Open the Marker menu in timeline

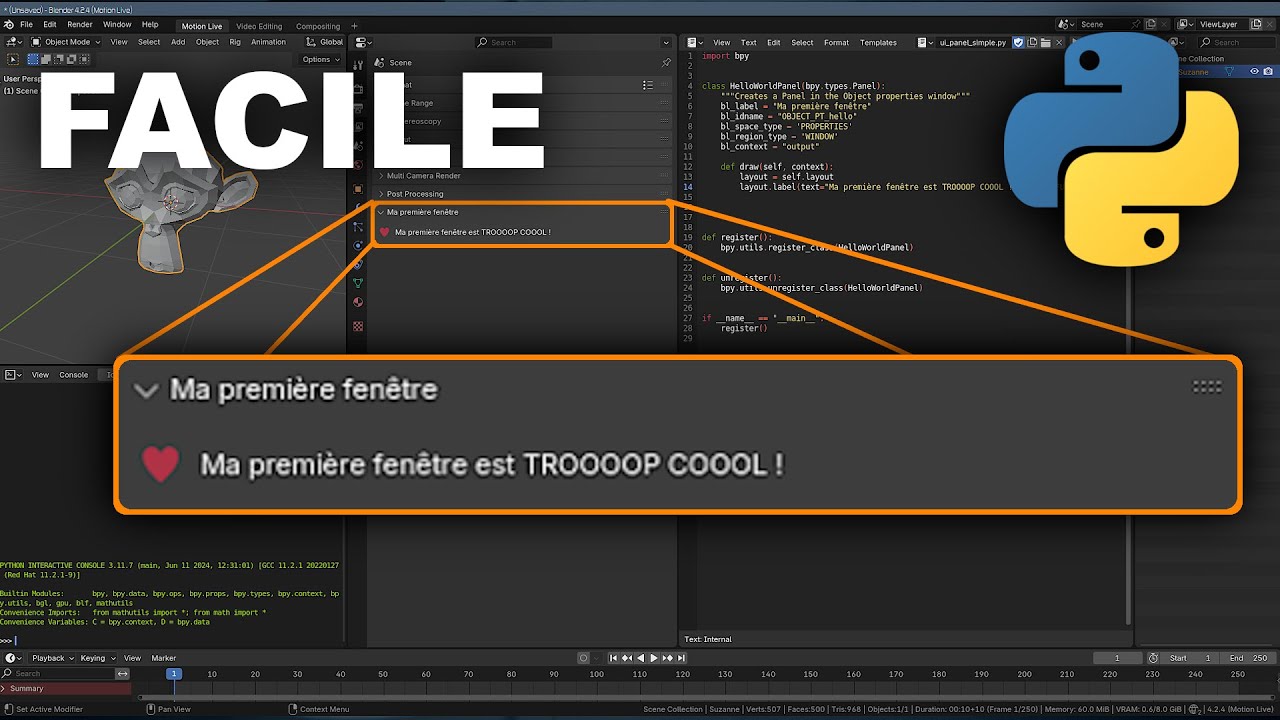[x=164, y=658]
